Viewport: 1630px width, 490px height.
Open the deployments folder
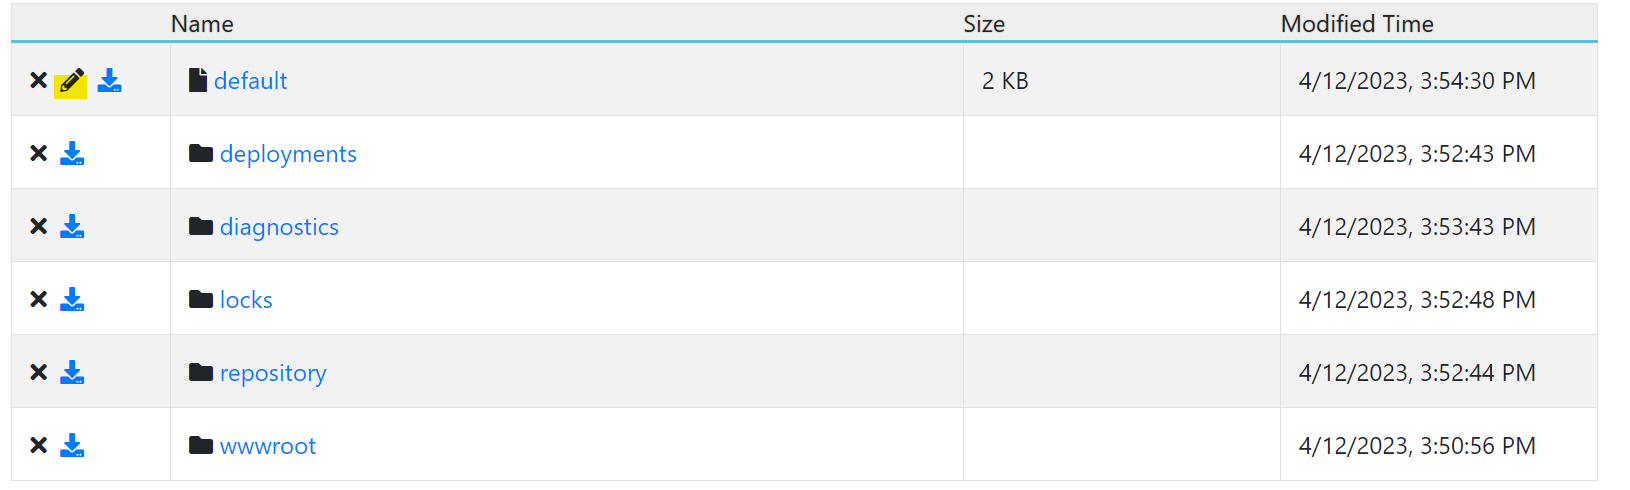[x=288, y=154]
